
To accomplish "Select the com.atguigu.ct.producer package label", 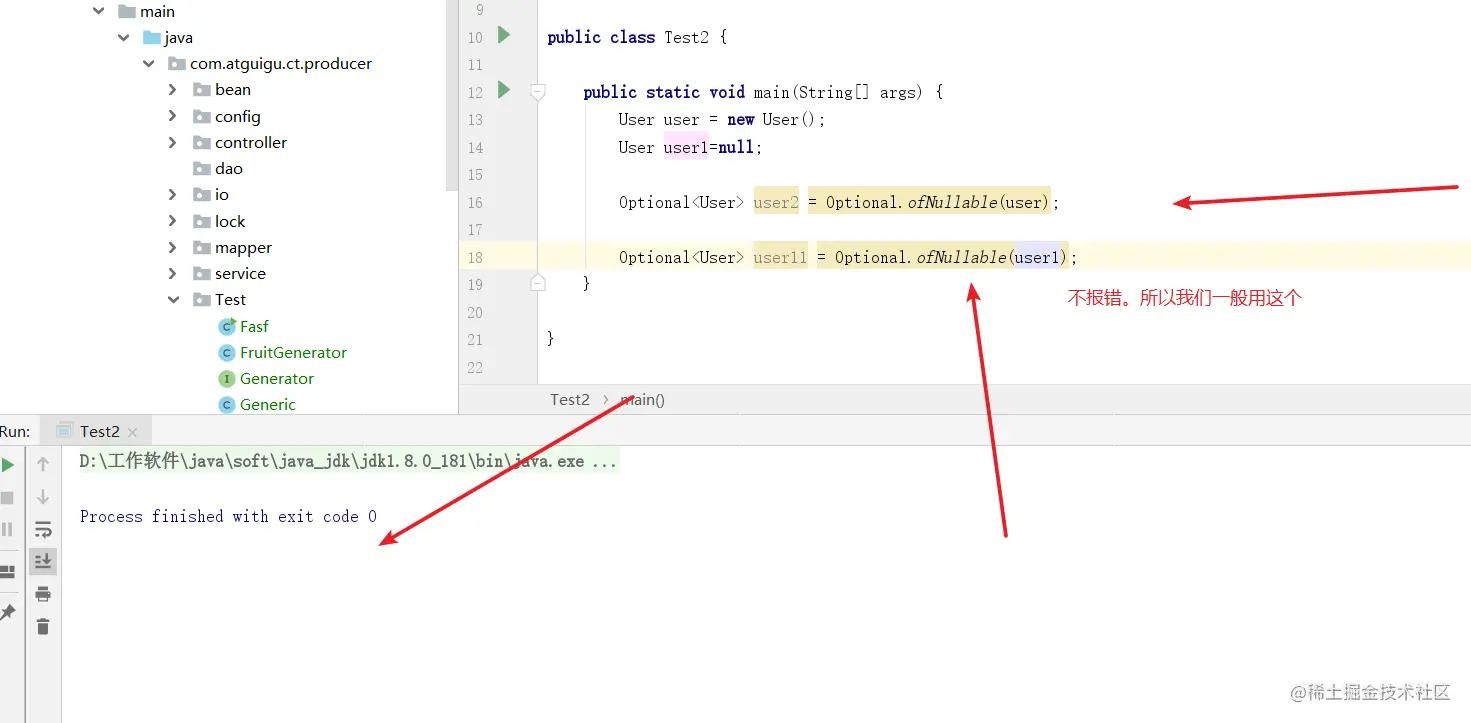I will [x=281, y=63].
